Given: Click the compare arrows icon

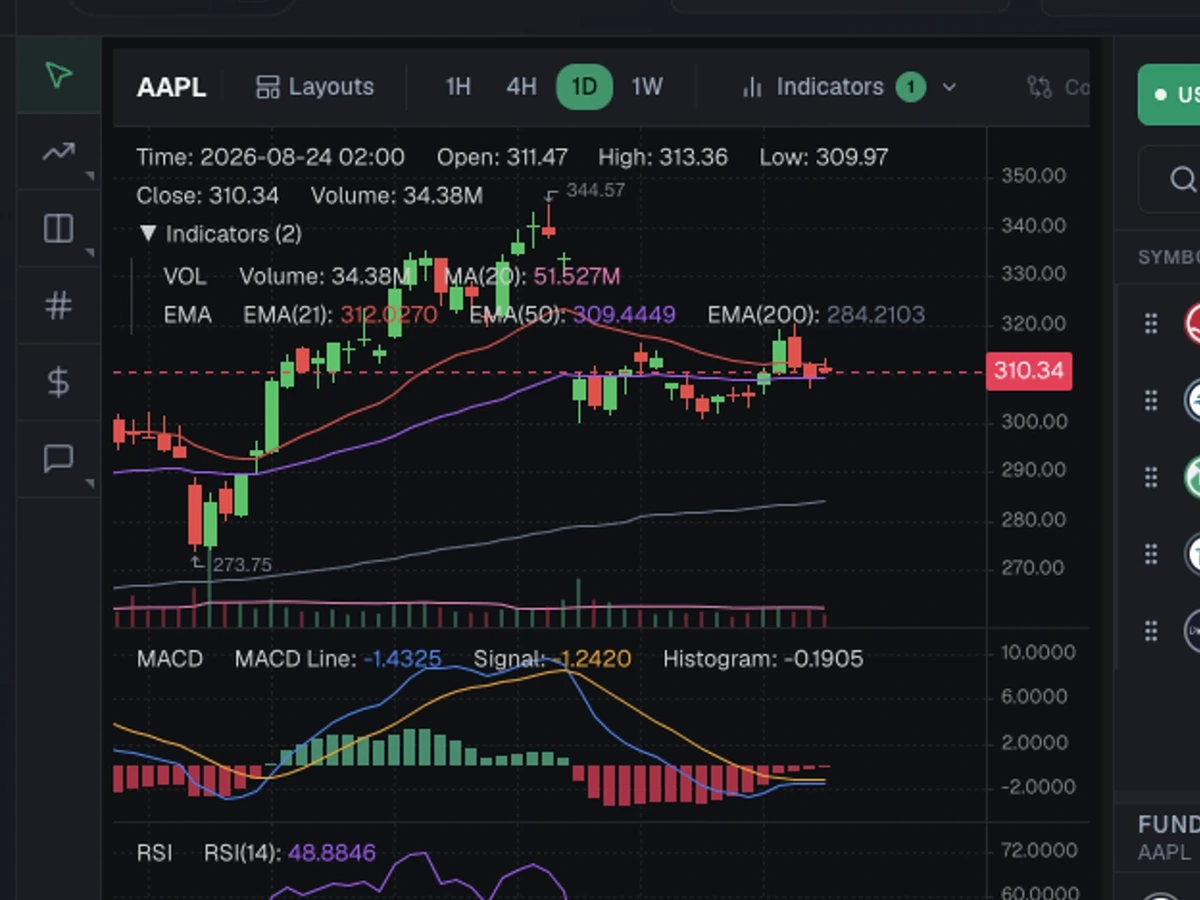Looking at the screenshot, I should click(x=1040, y=87).
